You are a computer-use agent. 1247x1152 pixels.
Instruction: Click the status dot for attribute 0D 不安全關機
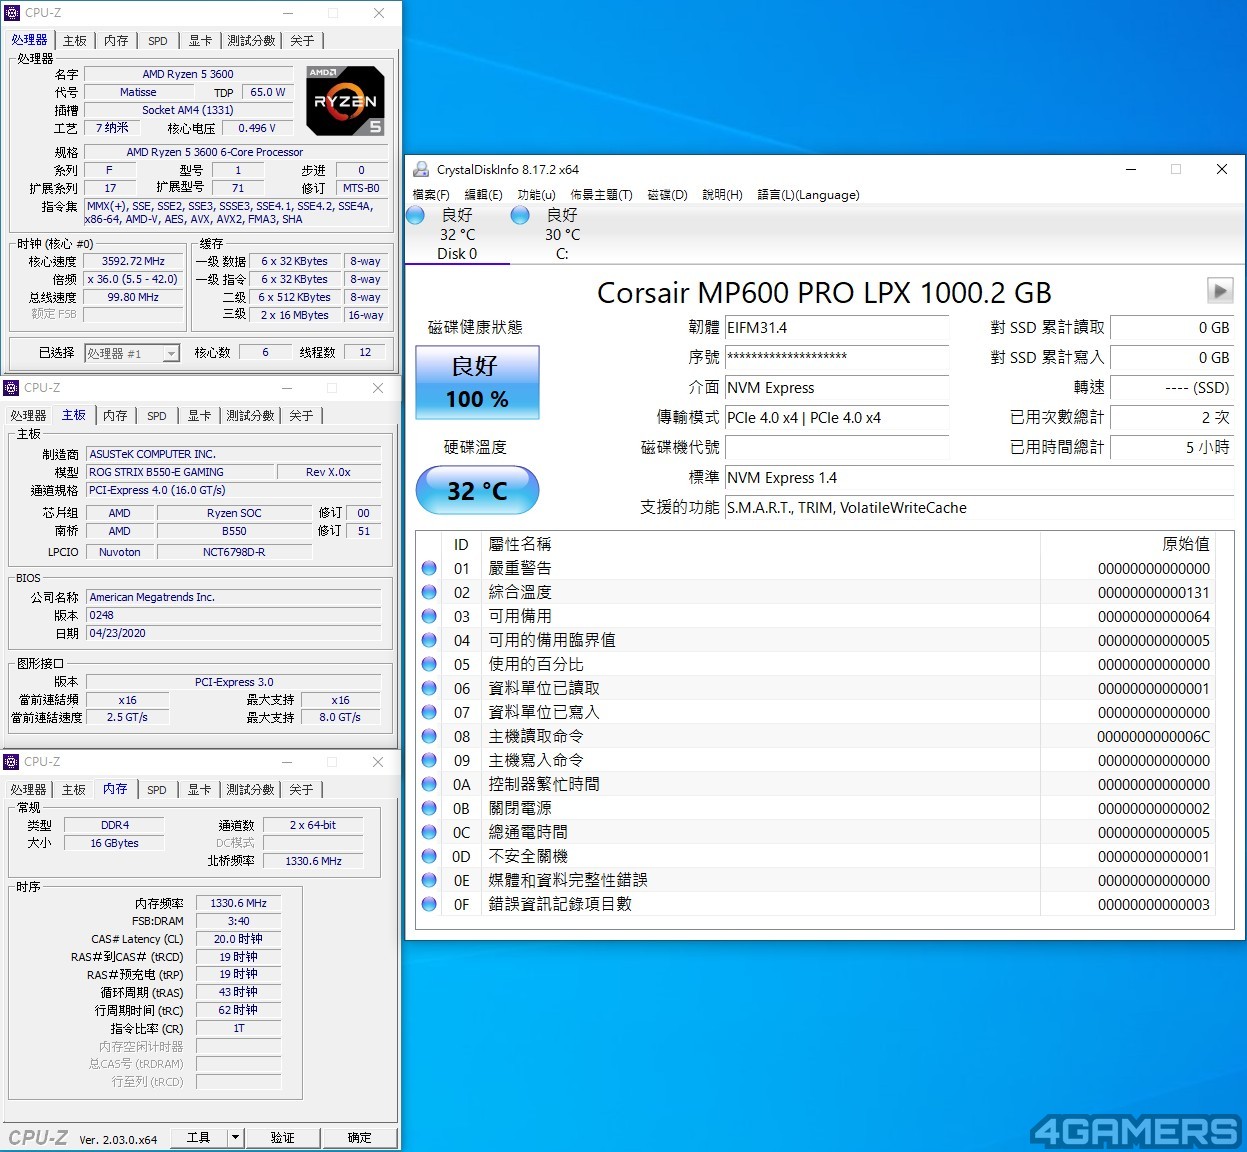click(429, 856)
